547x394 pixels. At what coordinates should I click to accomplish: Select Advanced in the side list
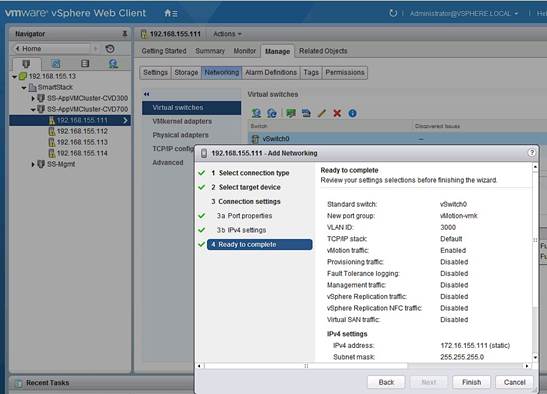click(x=168, y=163)
